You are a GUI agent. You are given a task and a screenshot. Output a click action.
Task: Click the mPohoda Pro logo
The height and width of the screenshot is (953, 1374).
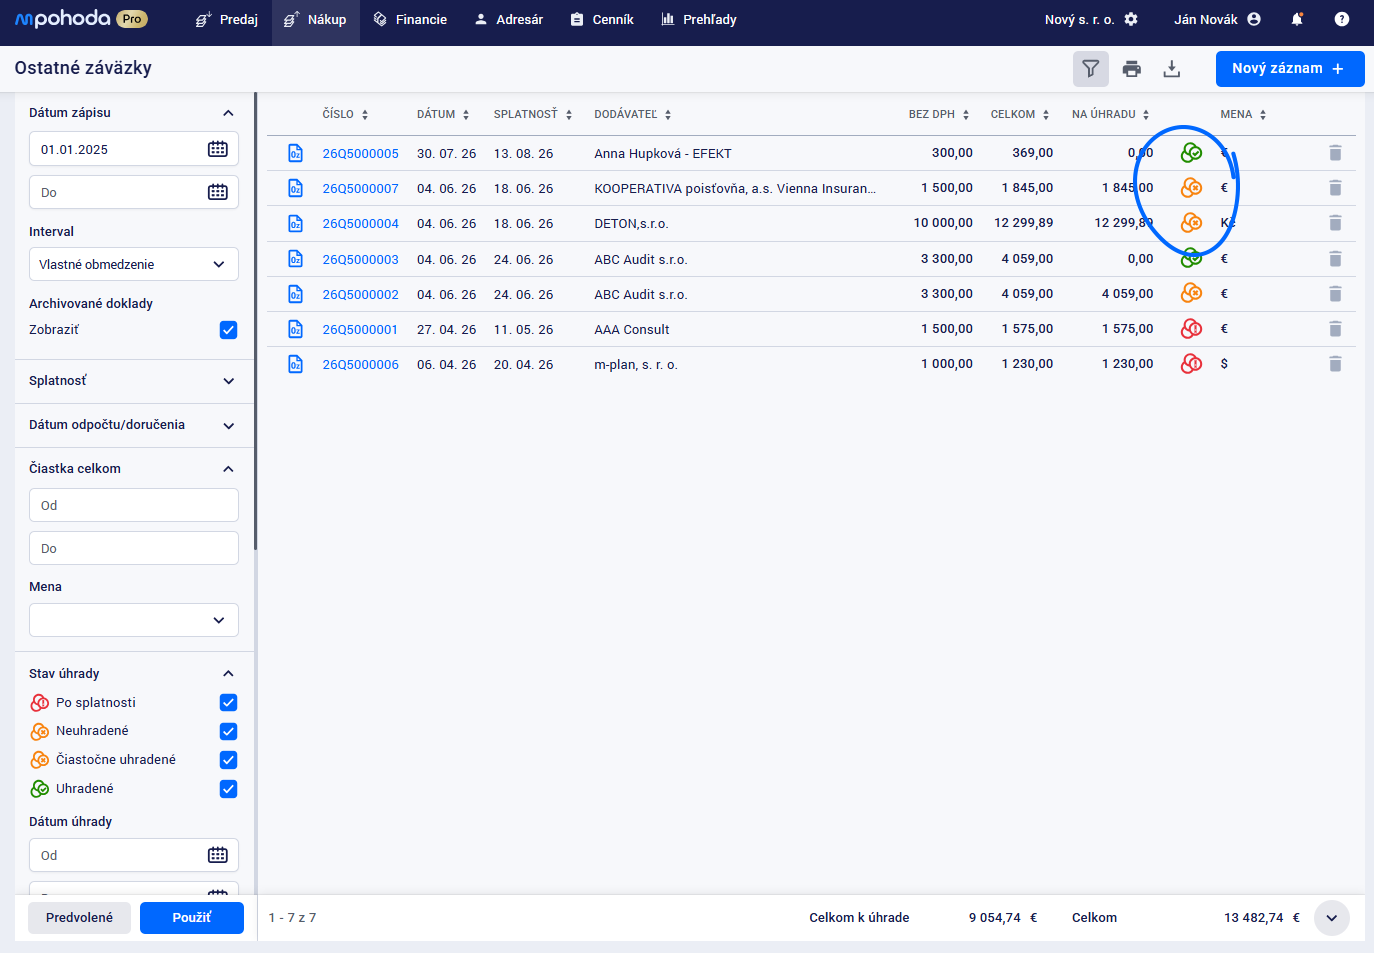click(81, 19)
